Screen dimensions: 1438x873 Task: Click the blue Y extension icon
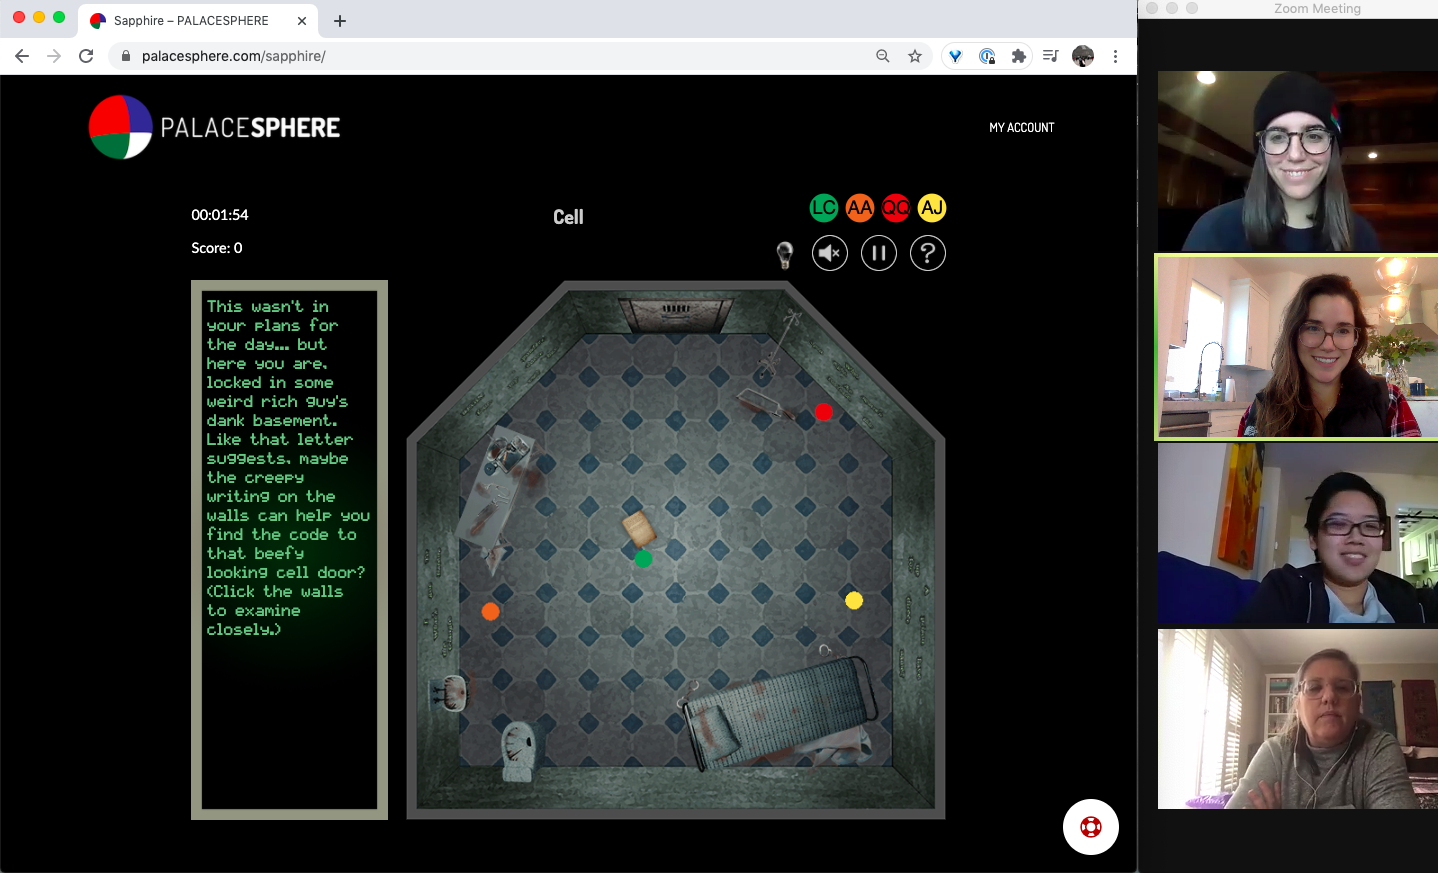coord(955,56)
